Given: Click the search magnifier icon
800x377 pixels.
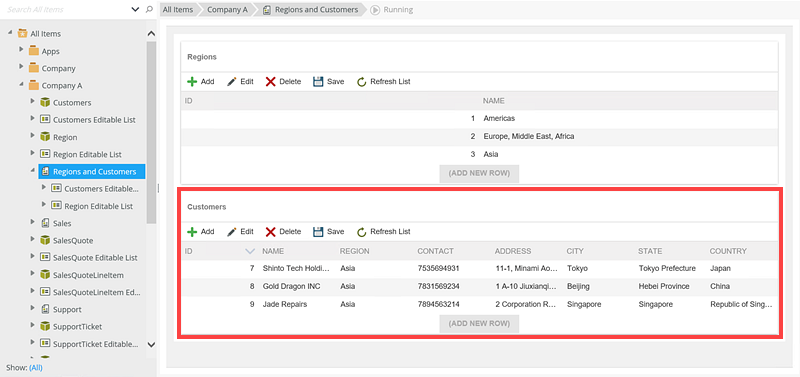Looking at the screenshot, I should (149, 9).
